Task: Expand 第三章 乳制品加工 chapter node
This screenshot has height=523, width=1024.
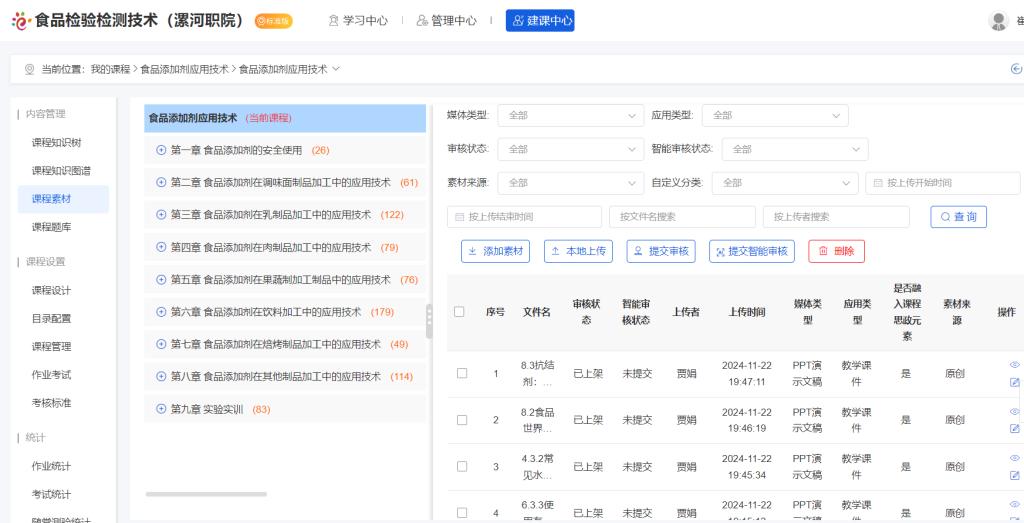Action: coord(162,215)
